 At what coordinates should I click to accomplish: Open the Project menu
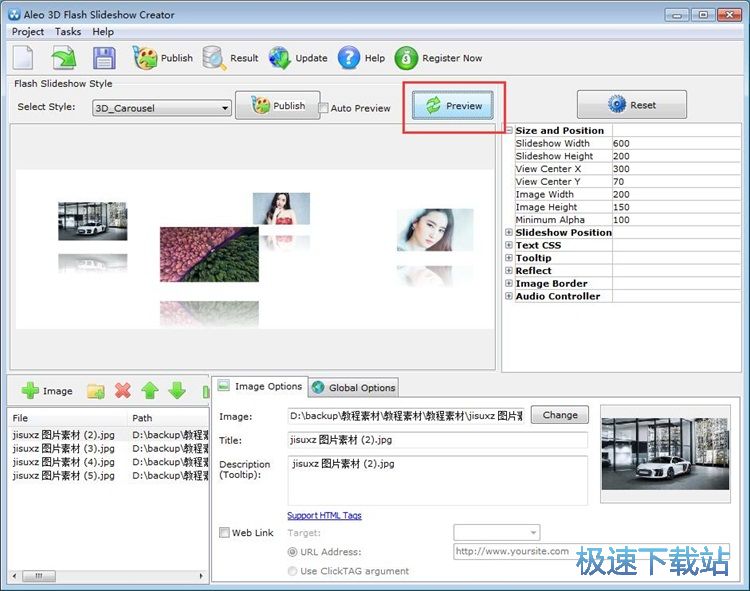(x=28, y=32)
